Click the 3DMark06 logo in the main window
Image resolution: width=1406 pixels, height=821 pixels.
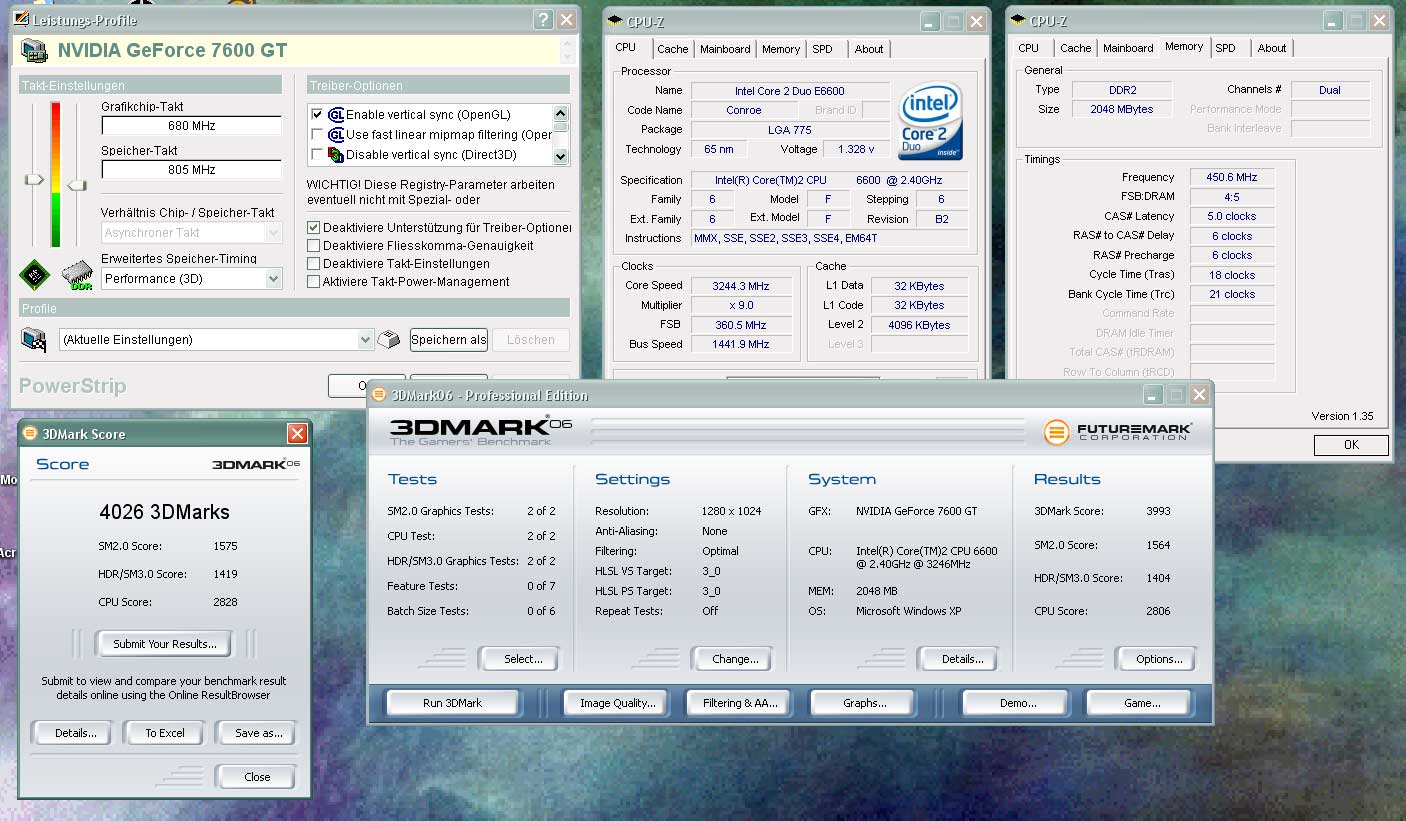pyautogui.click(x=480, y=430)
